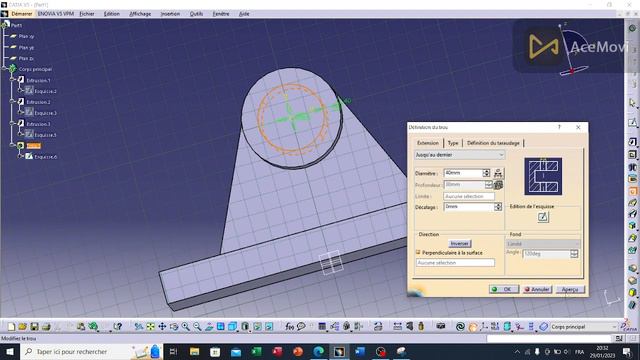
Task: Click the f(x) Formula icon
Action: point(289,327)
